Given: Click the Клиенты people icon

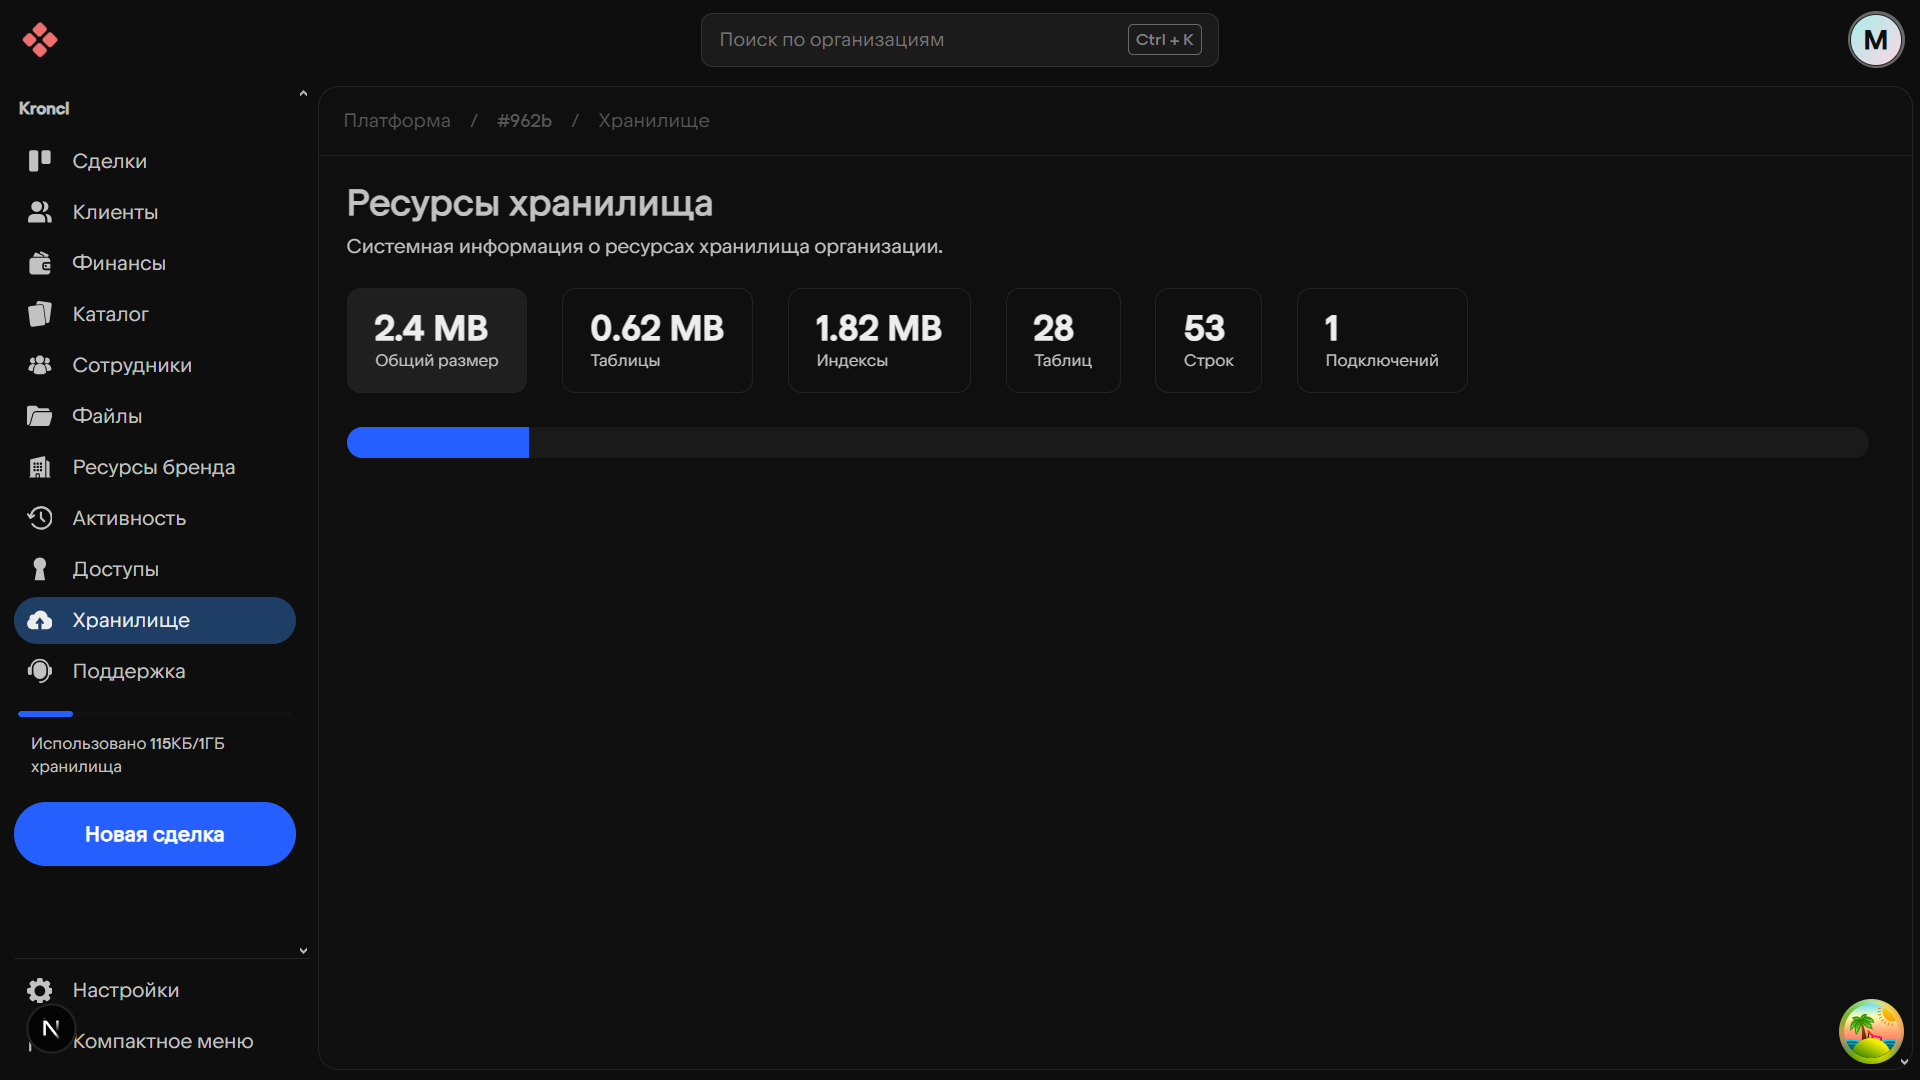Looking at the screenshot, I should tap(40, 212).
